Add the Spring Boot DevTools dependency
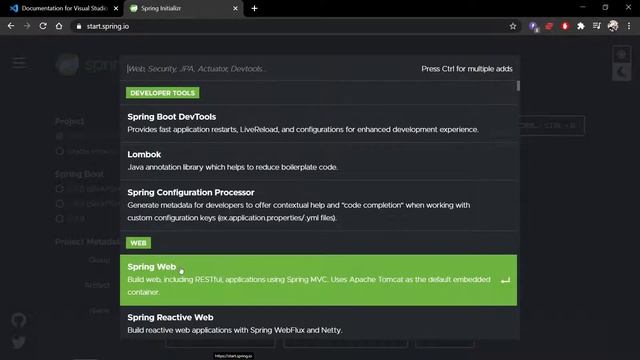Screen dimensions: 640x360 [319, 123]
